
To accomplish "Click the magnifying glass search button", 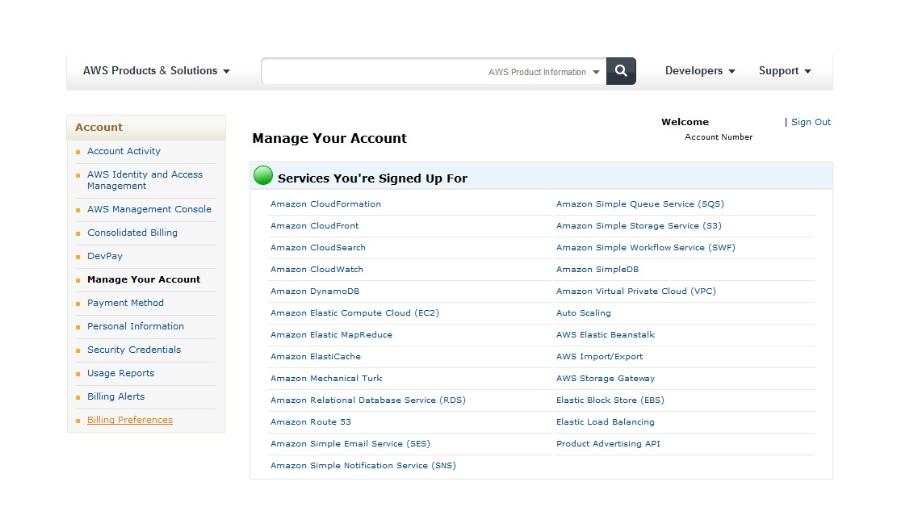I will click(x=621, y=71).
